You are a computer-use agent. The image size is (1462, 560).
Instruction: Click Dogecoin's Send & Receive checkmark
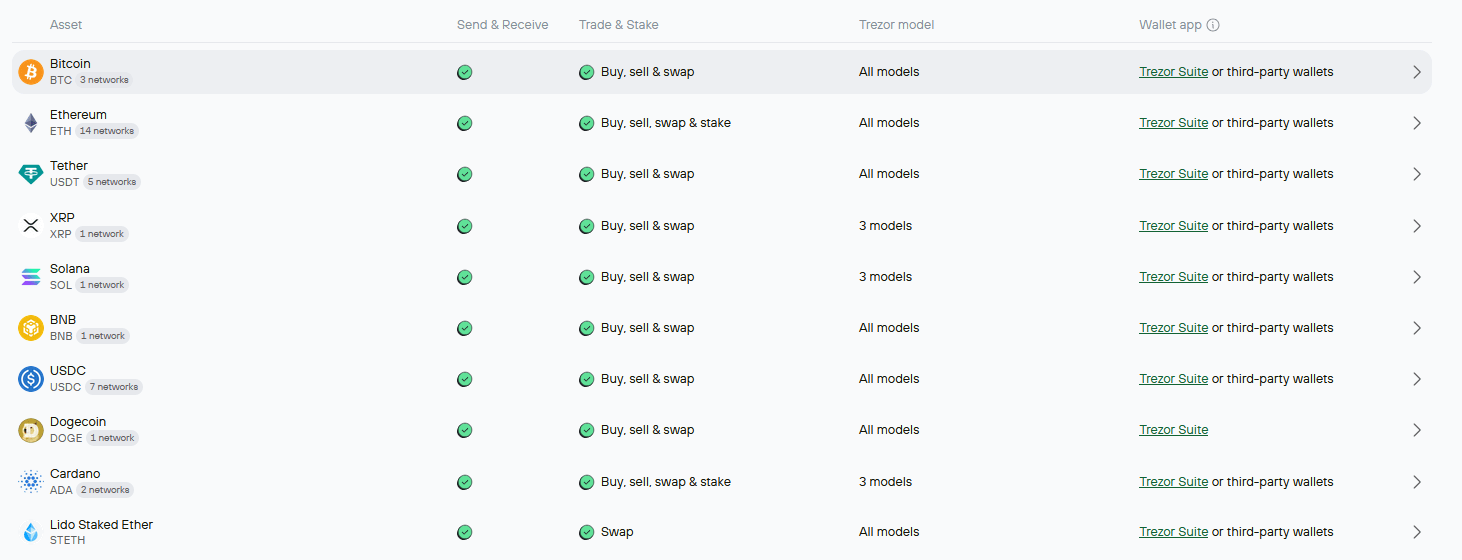(464, 430)
